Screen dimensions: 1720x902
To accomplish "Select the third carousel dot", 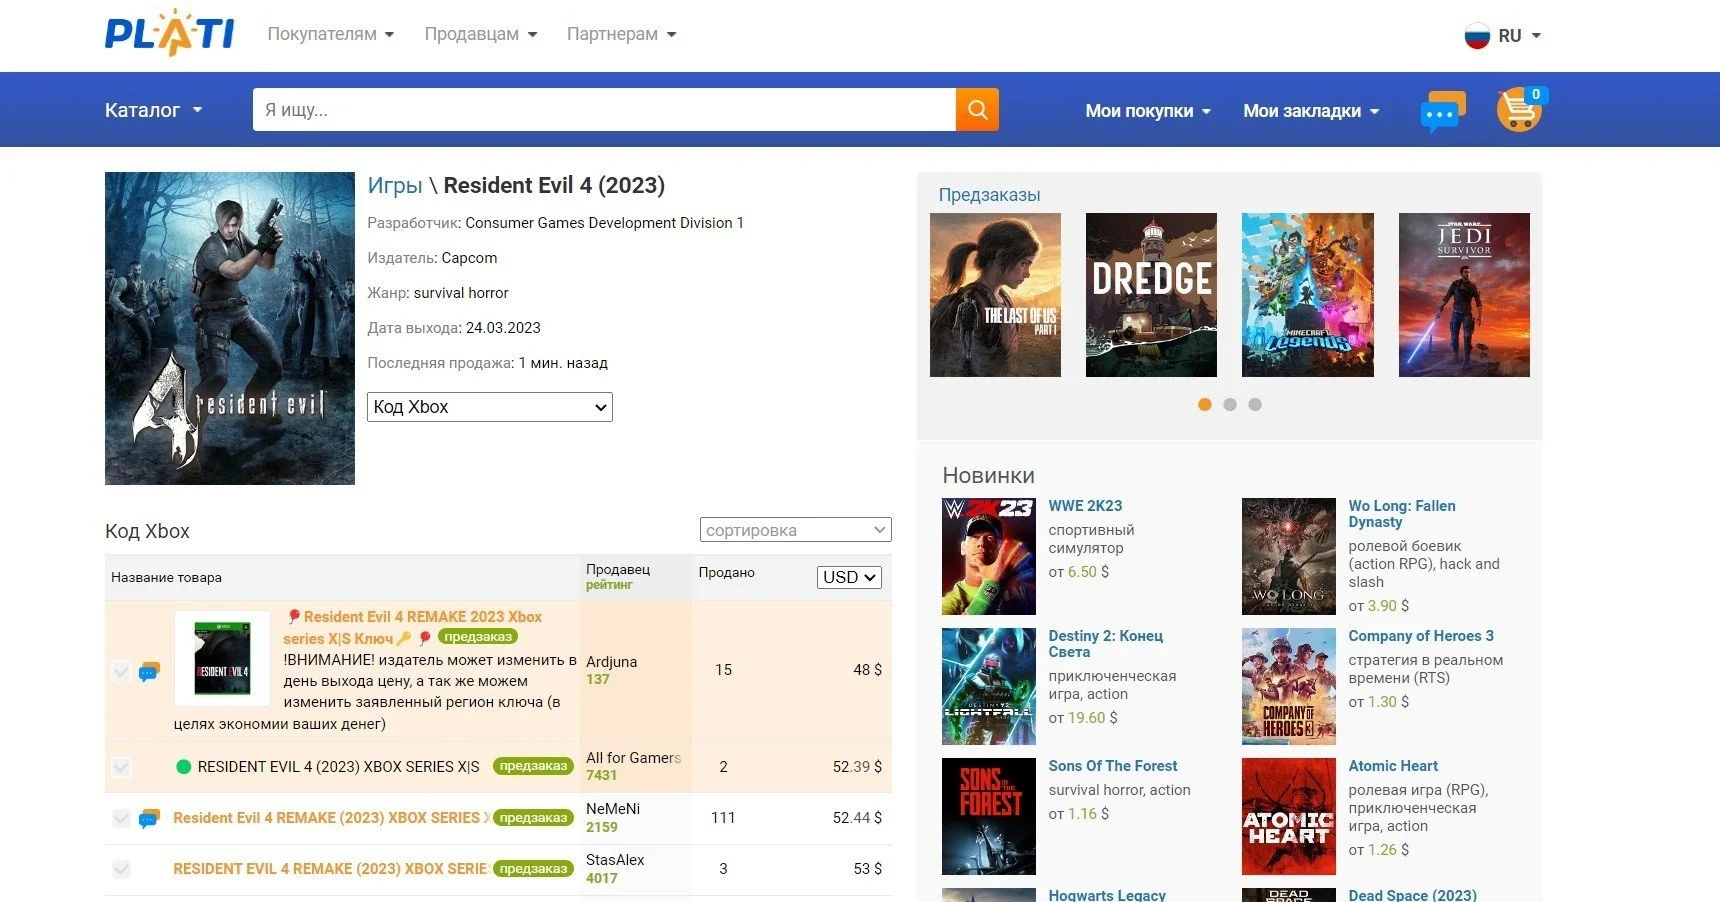I will 1255,404.
